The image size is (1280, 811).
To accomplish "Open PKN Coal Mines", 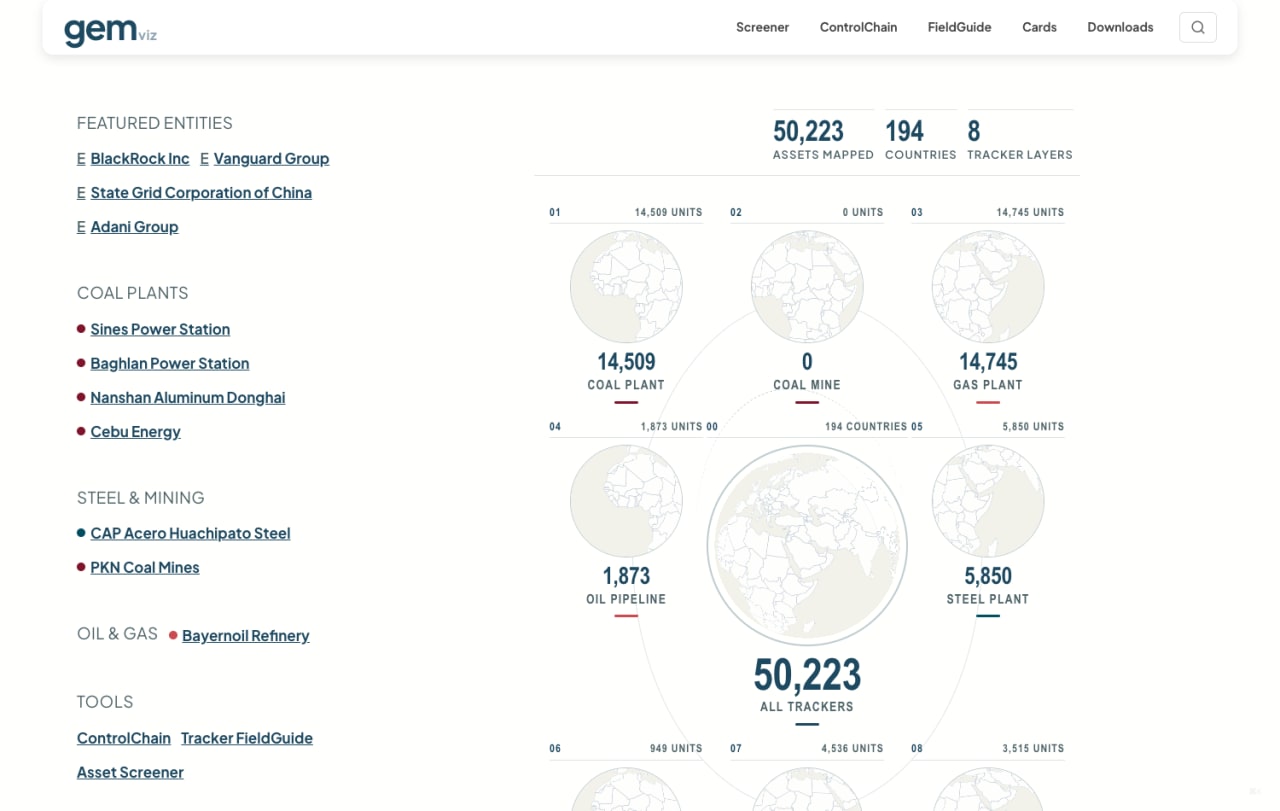I will 145,567.
